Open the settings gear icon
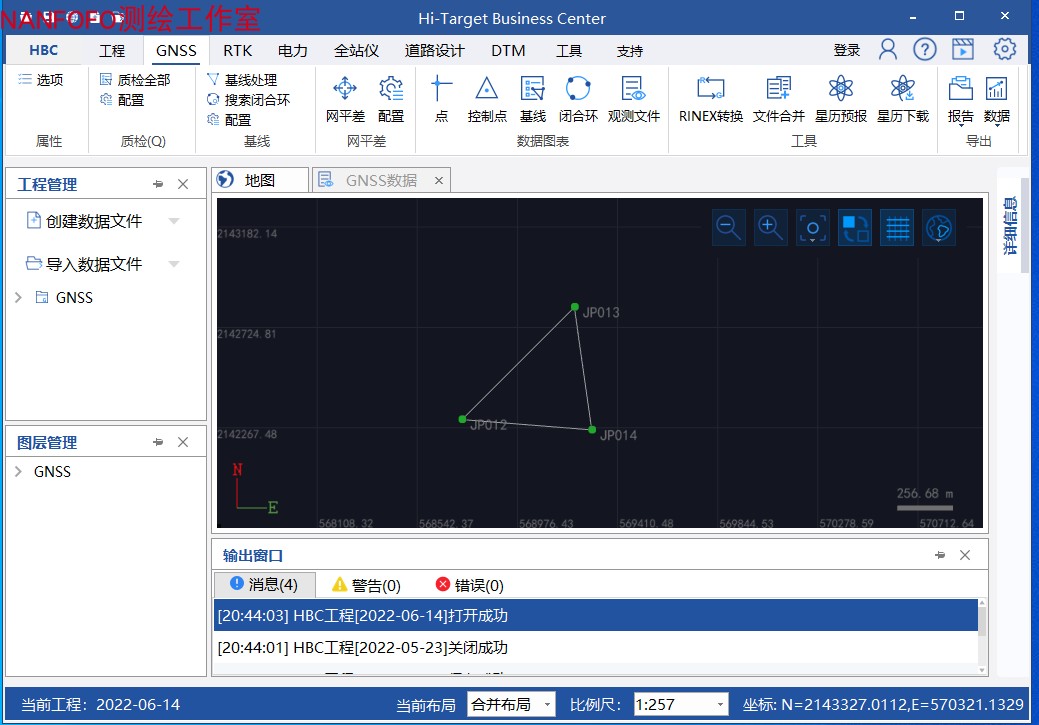1039x725 pixels. coord(1005,49)
